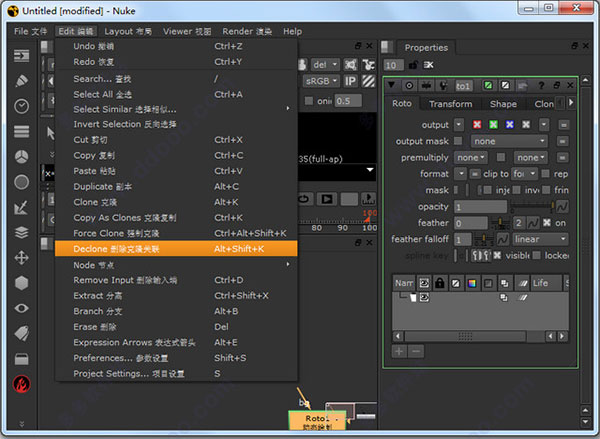This screenshot has width=600, height=439.
Task: Click the color wheel column icon in shape list
Action: [472, 283]
